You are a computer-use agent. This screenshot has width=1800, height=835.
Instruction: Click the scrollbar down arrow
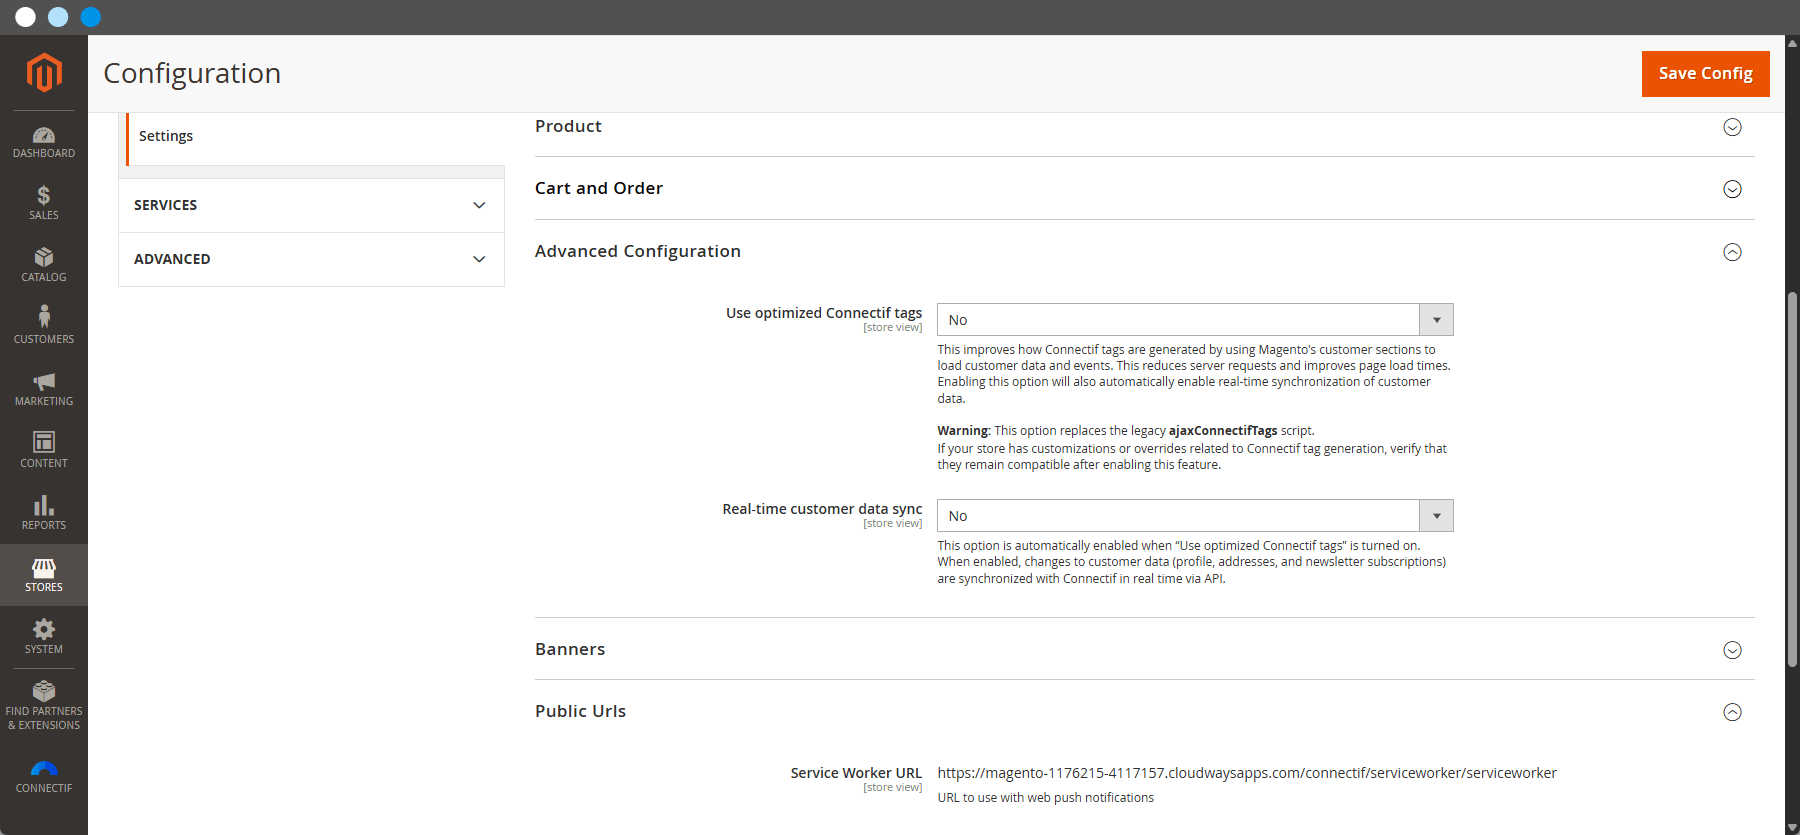1792,827
